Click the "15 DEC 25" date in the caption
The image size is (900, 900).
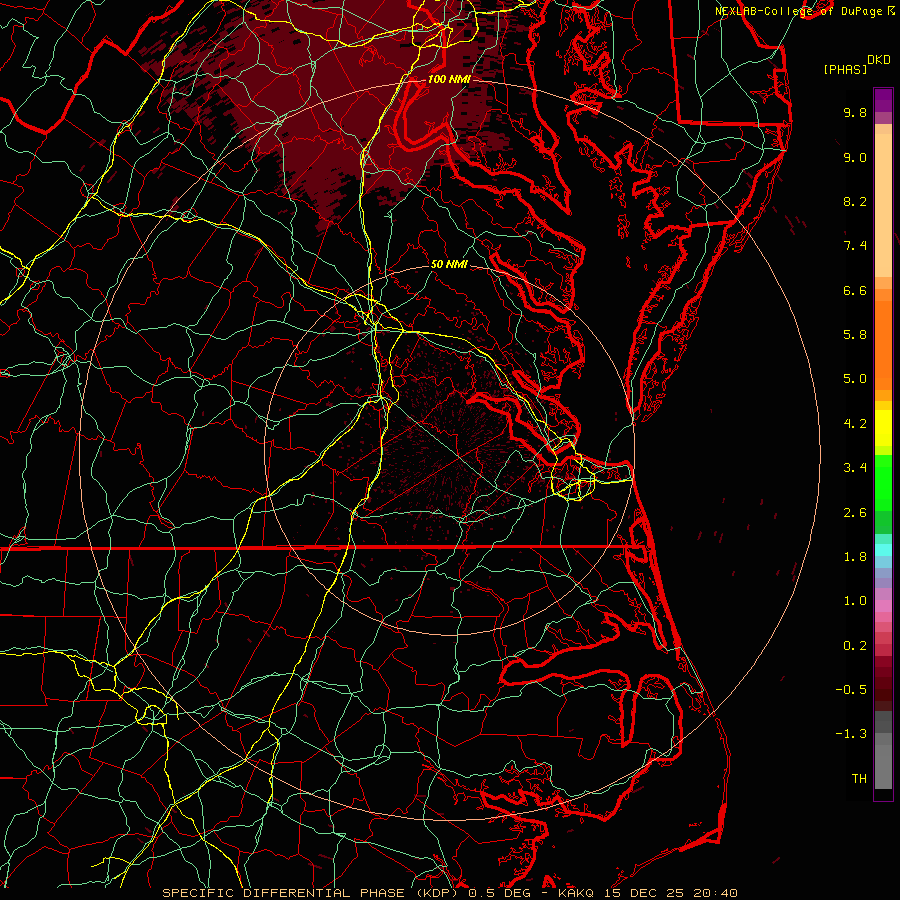645,893
